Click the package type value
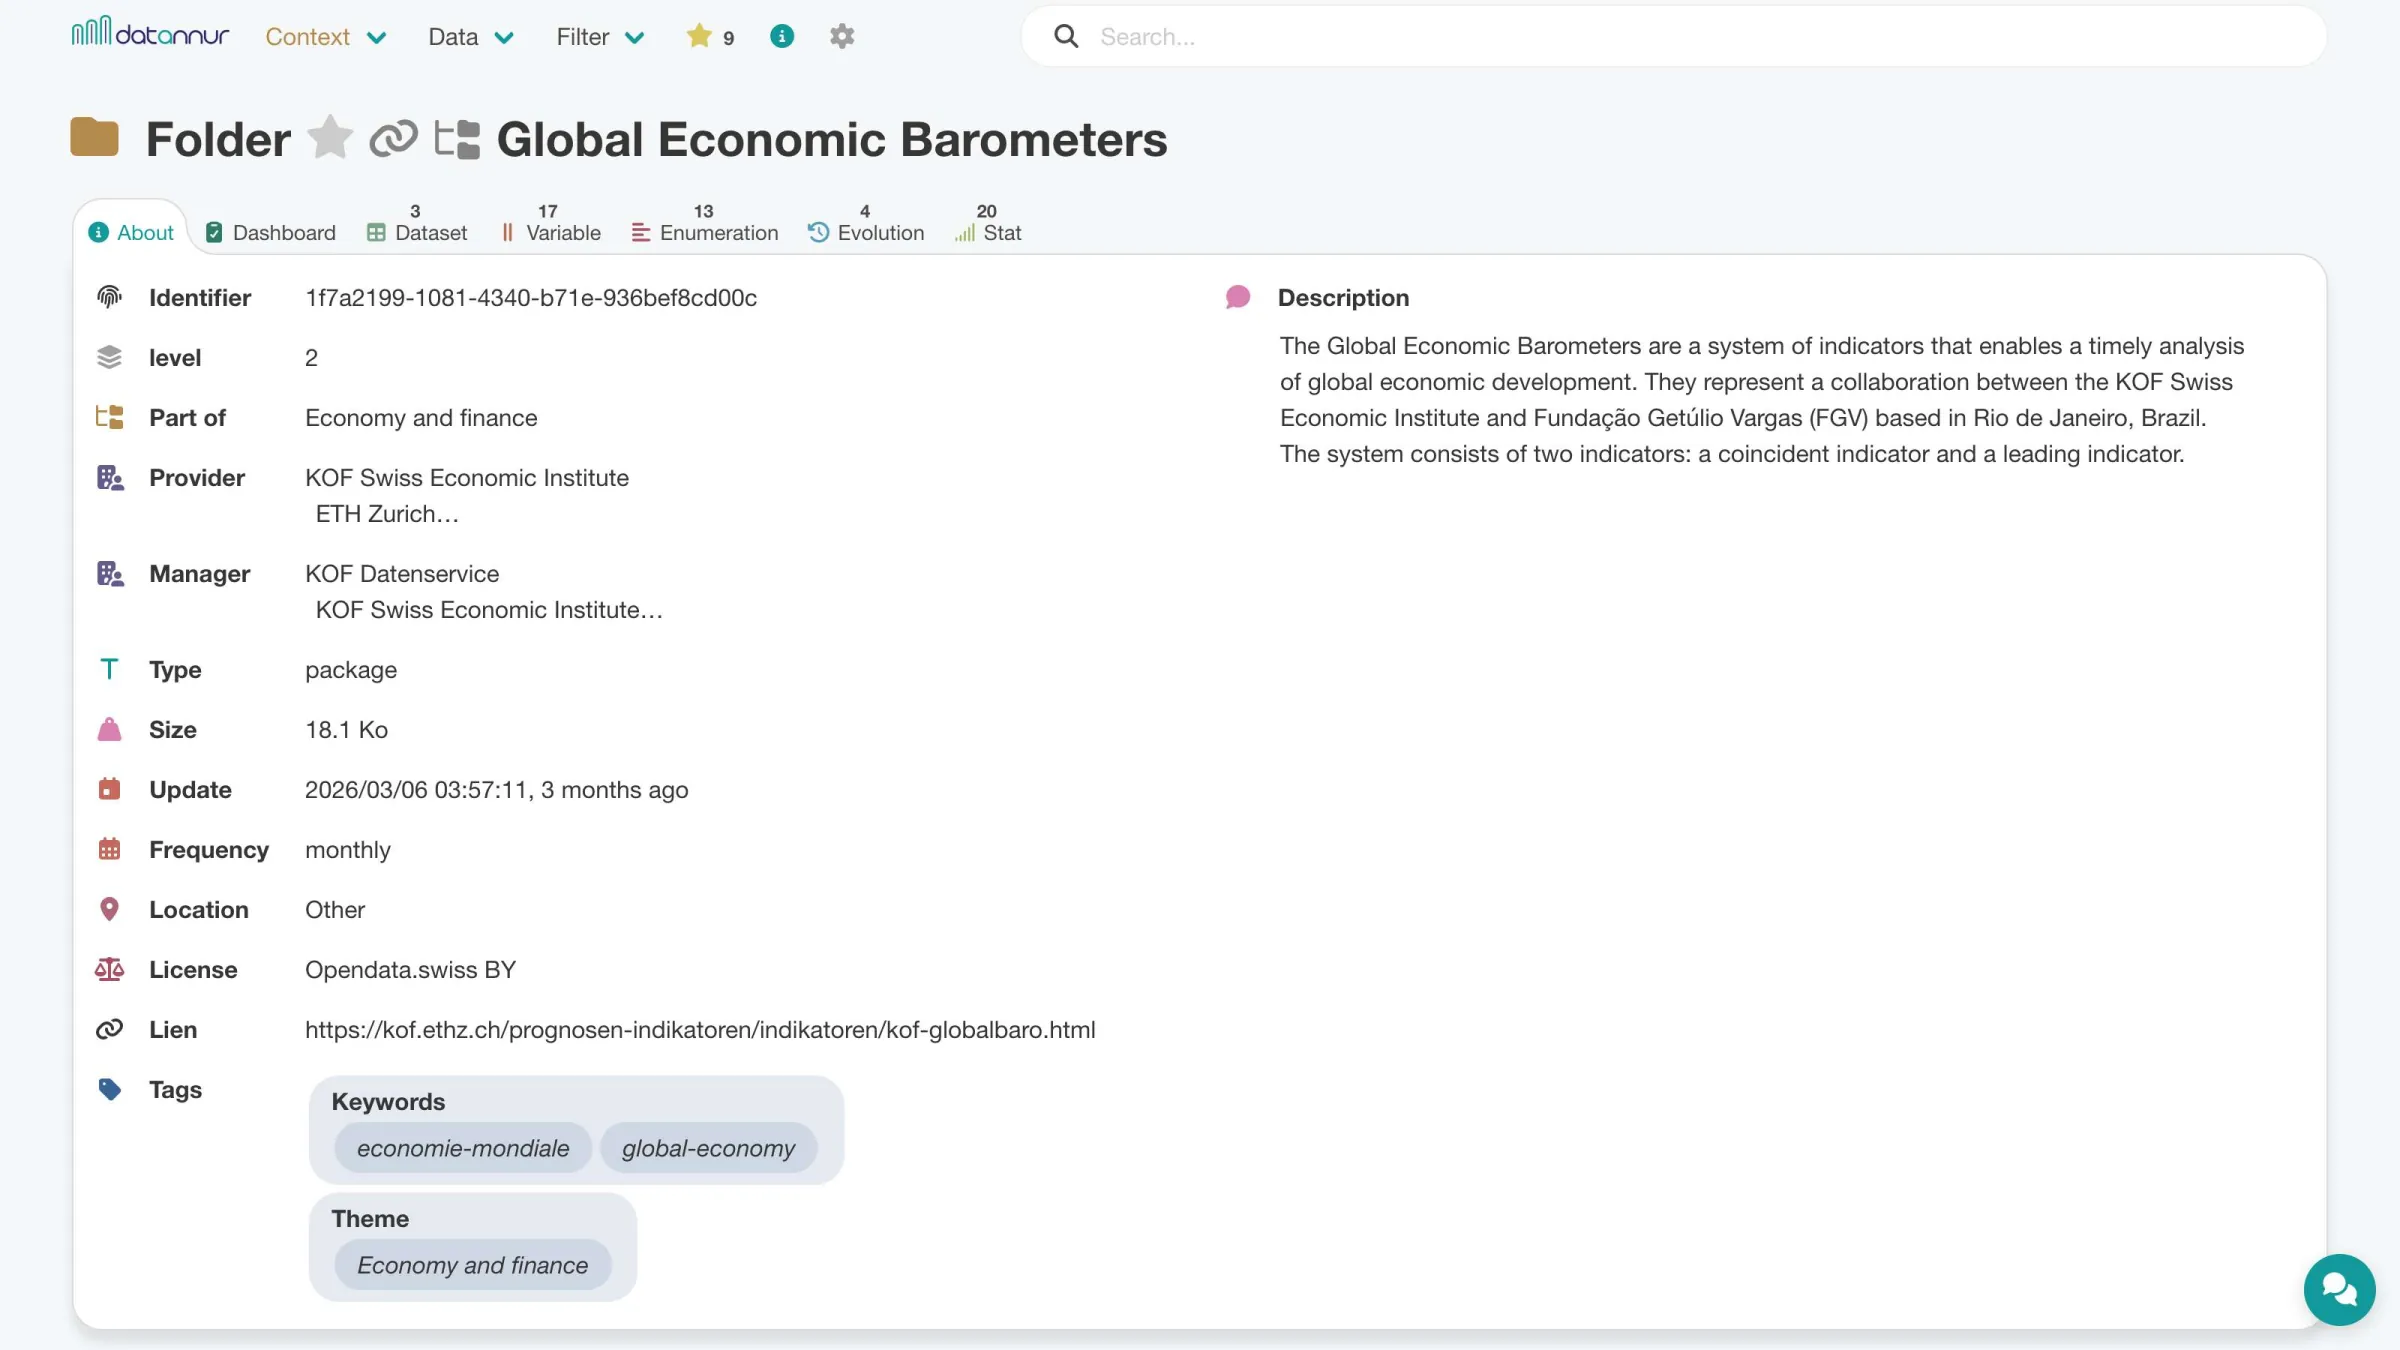This screenshot has width=2400, height=1350. [351, 670]
